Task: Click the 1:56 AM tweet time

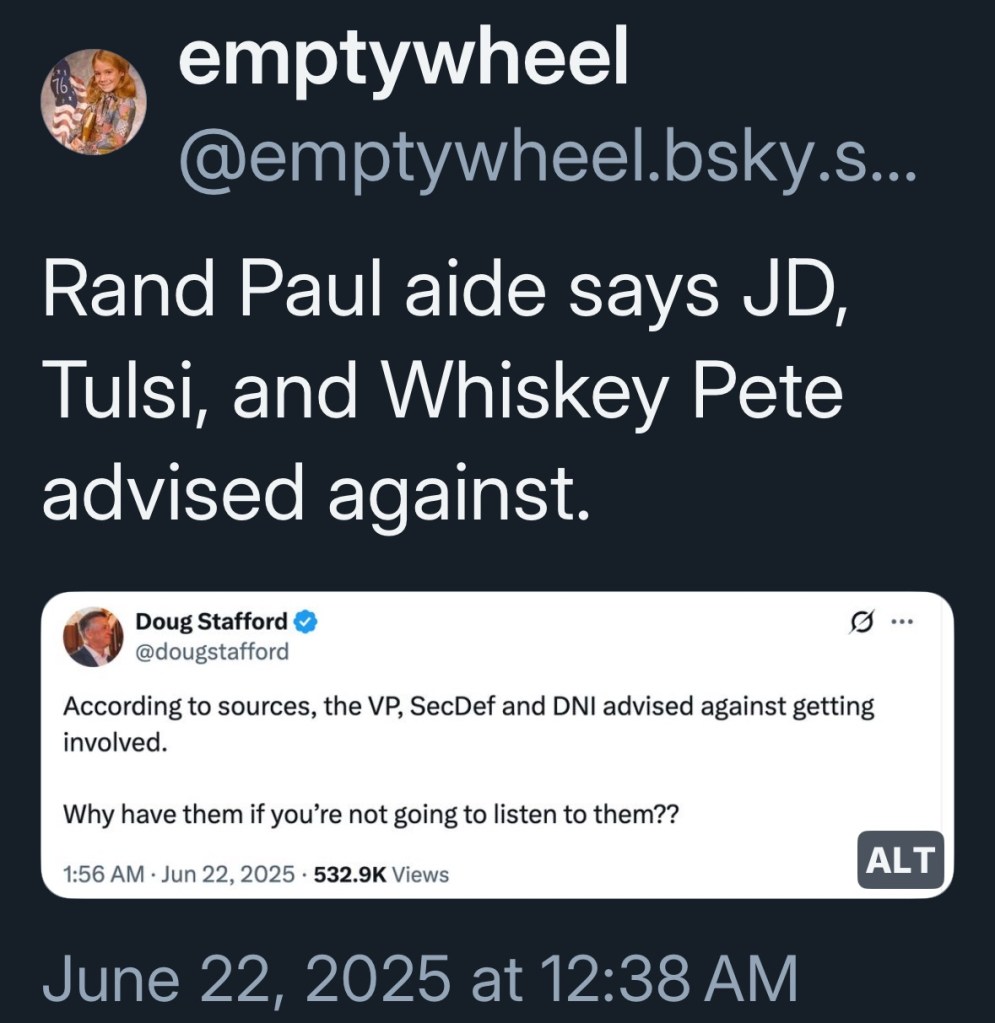Action: coord(103,875)
